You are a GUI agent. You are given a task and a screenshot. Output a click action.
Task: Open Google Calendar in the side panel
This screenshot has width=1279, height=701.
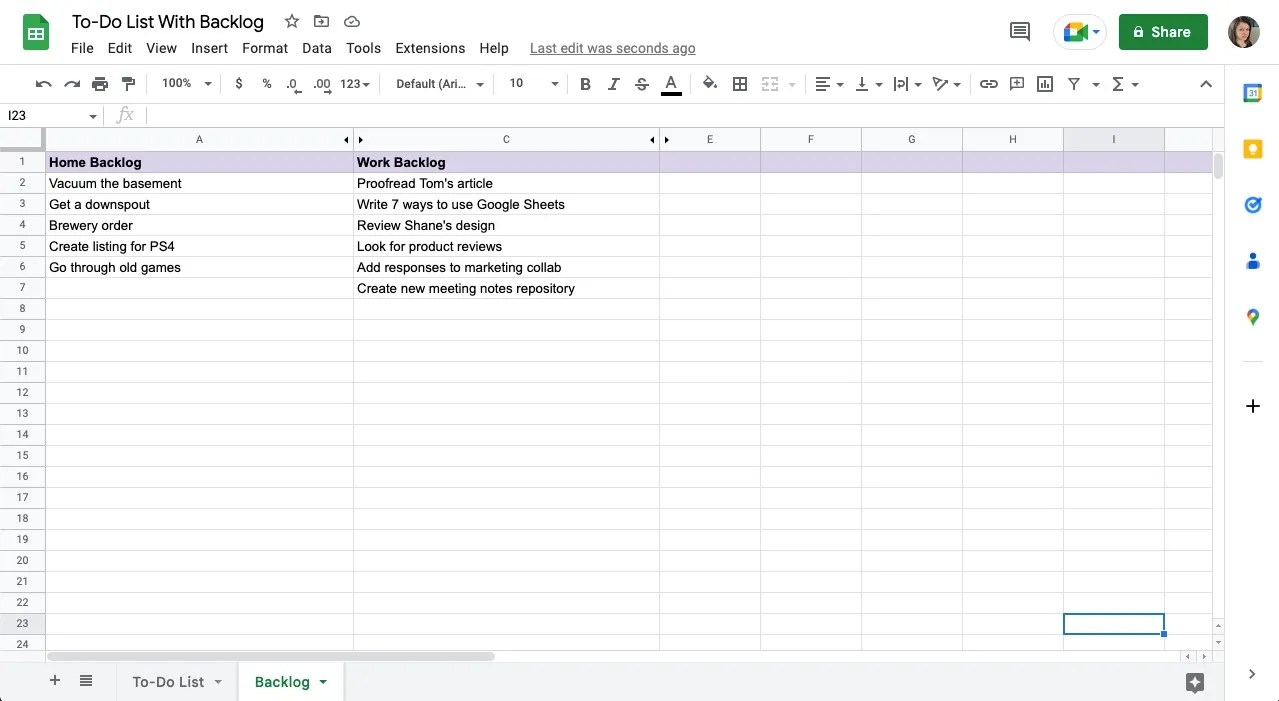pyautogui.click(x=1253, y=93)
